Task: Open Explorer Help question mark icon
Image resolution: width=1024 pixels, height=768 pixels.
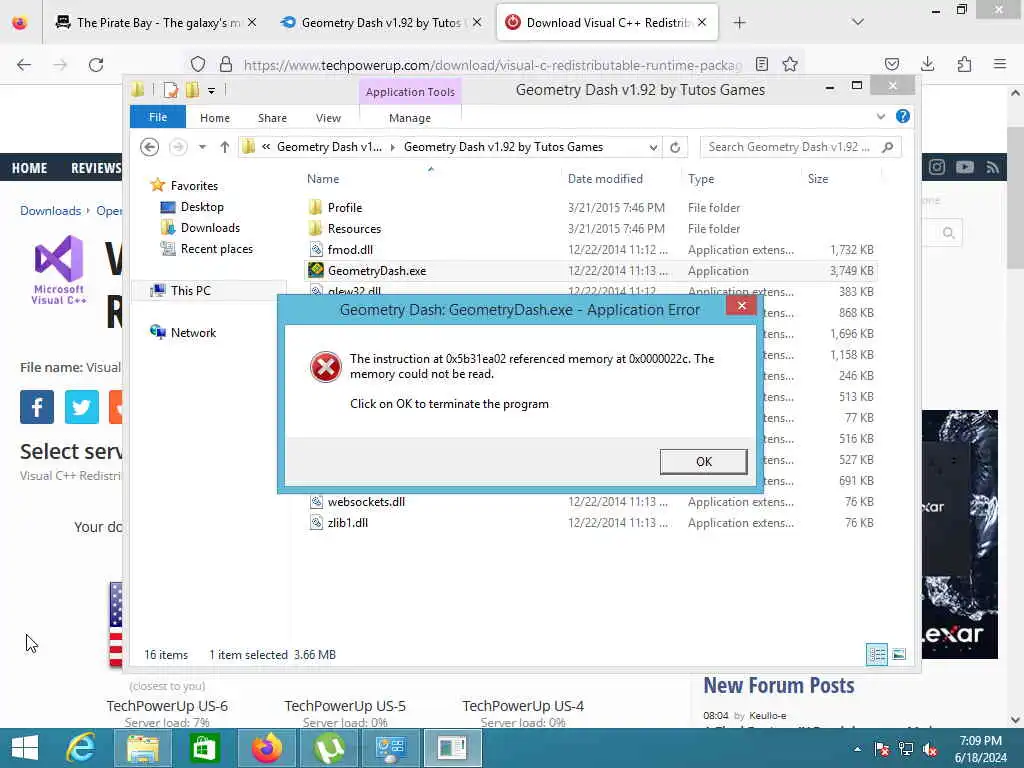Action: pyautogui.click(x=903, y=116)
